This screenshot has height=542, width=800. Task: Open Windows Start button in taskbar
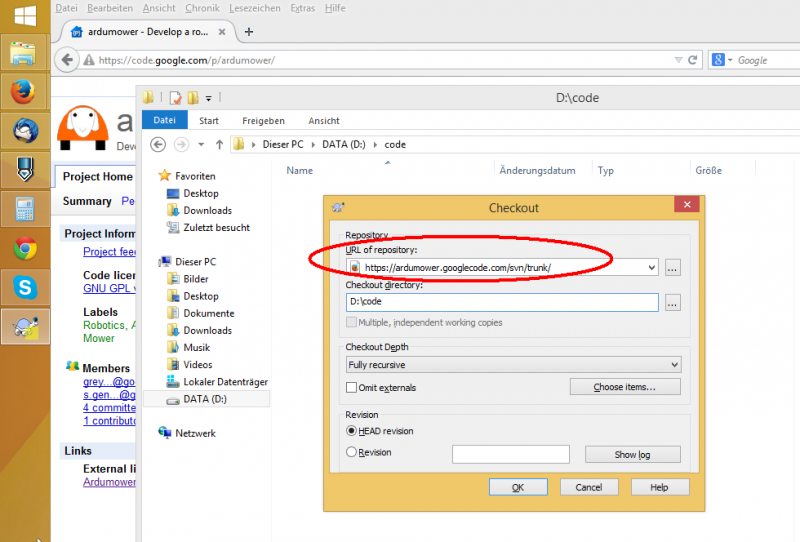(x=25, y=16)
